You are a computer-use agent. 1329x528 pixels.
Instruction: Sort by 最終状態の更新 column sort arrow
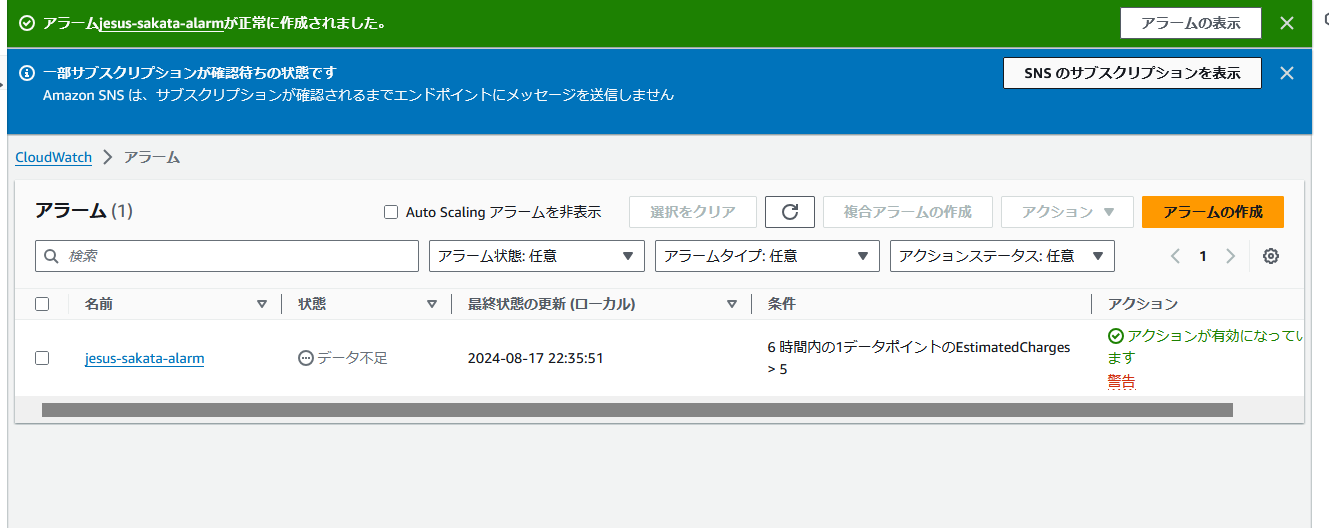(x=732, y=304)
